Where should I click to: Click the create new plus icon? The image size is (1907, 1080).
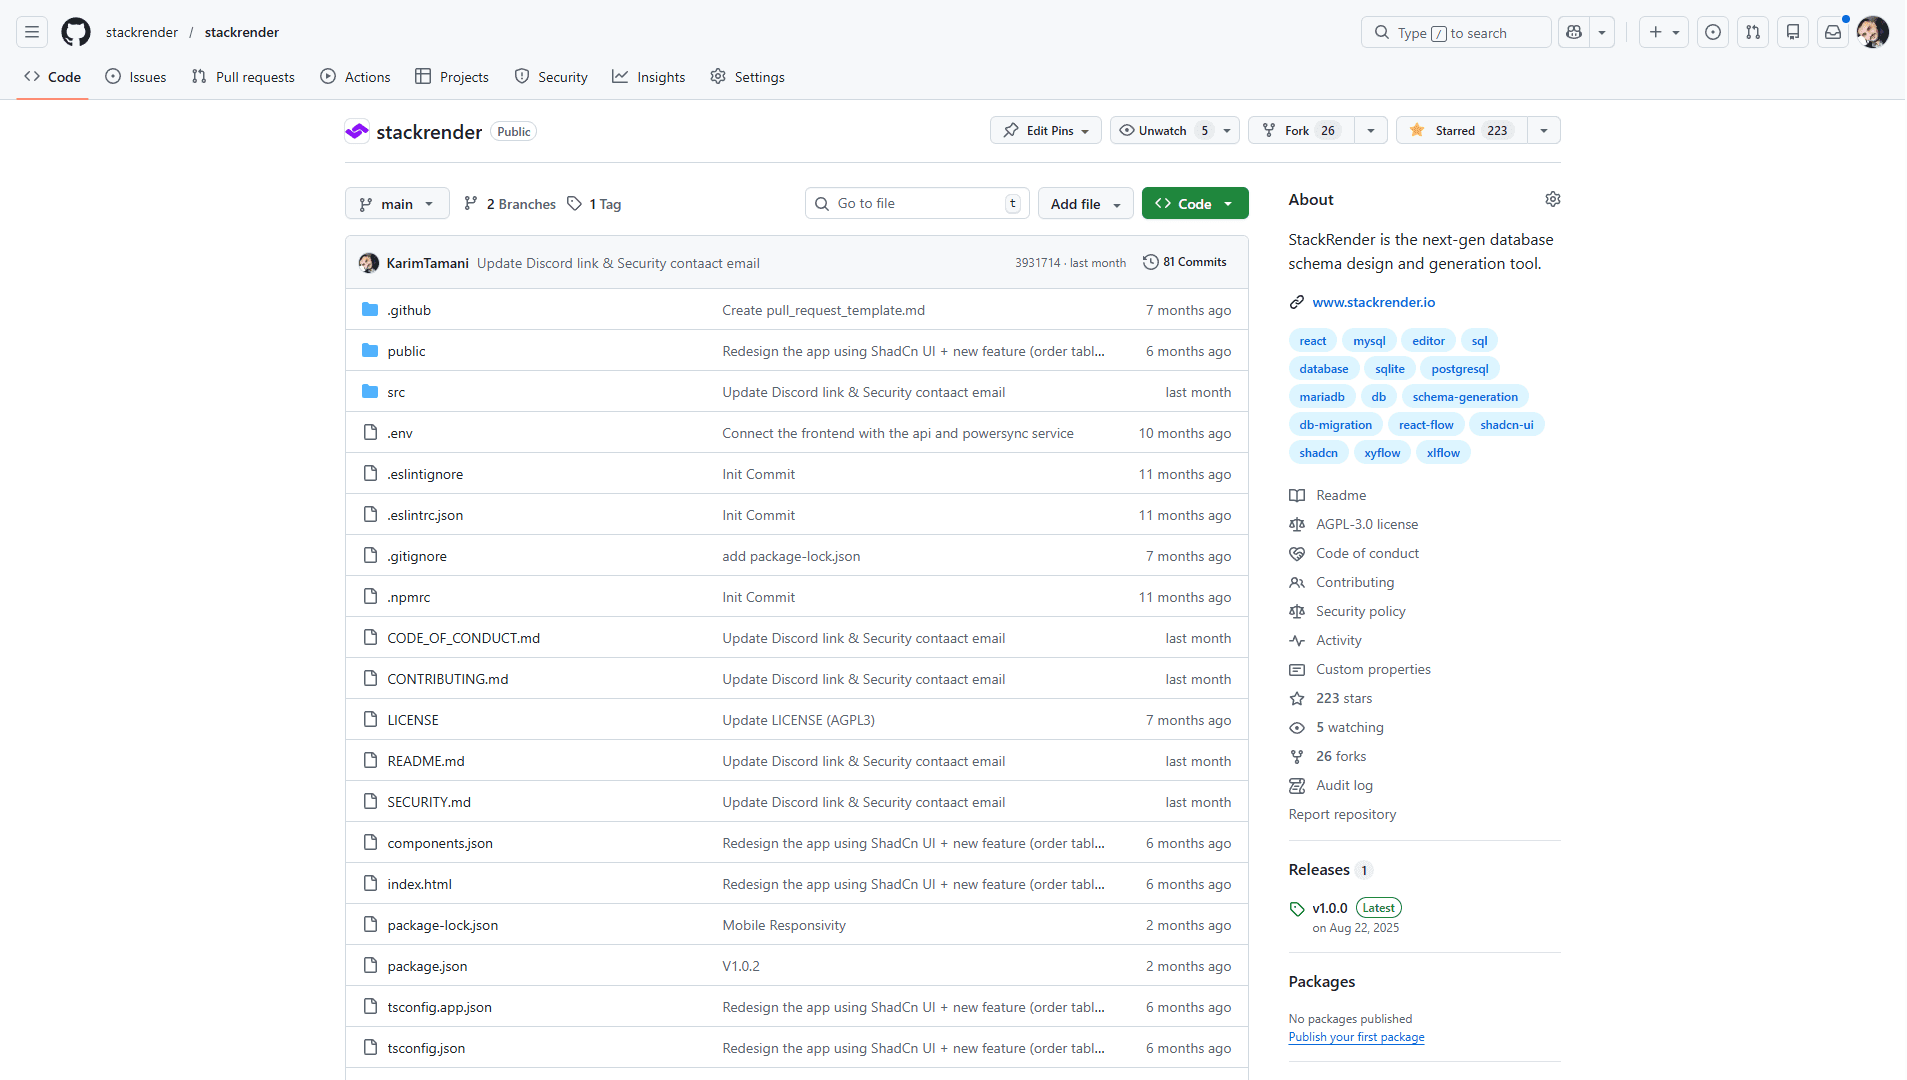(1654, 32)
